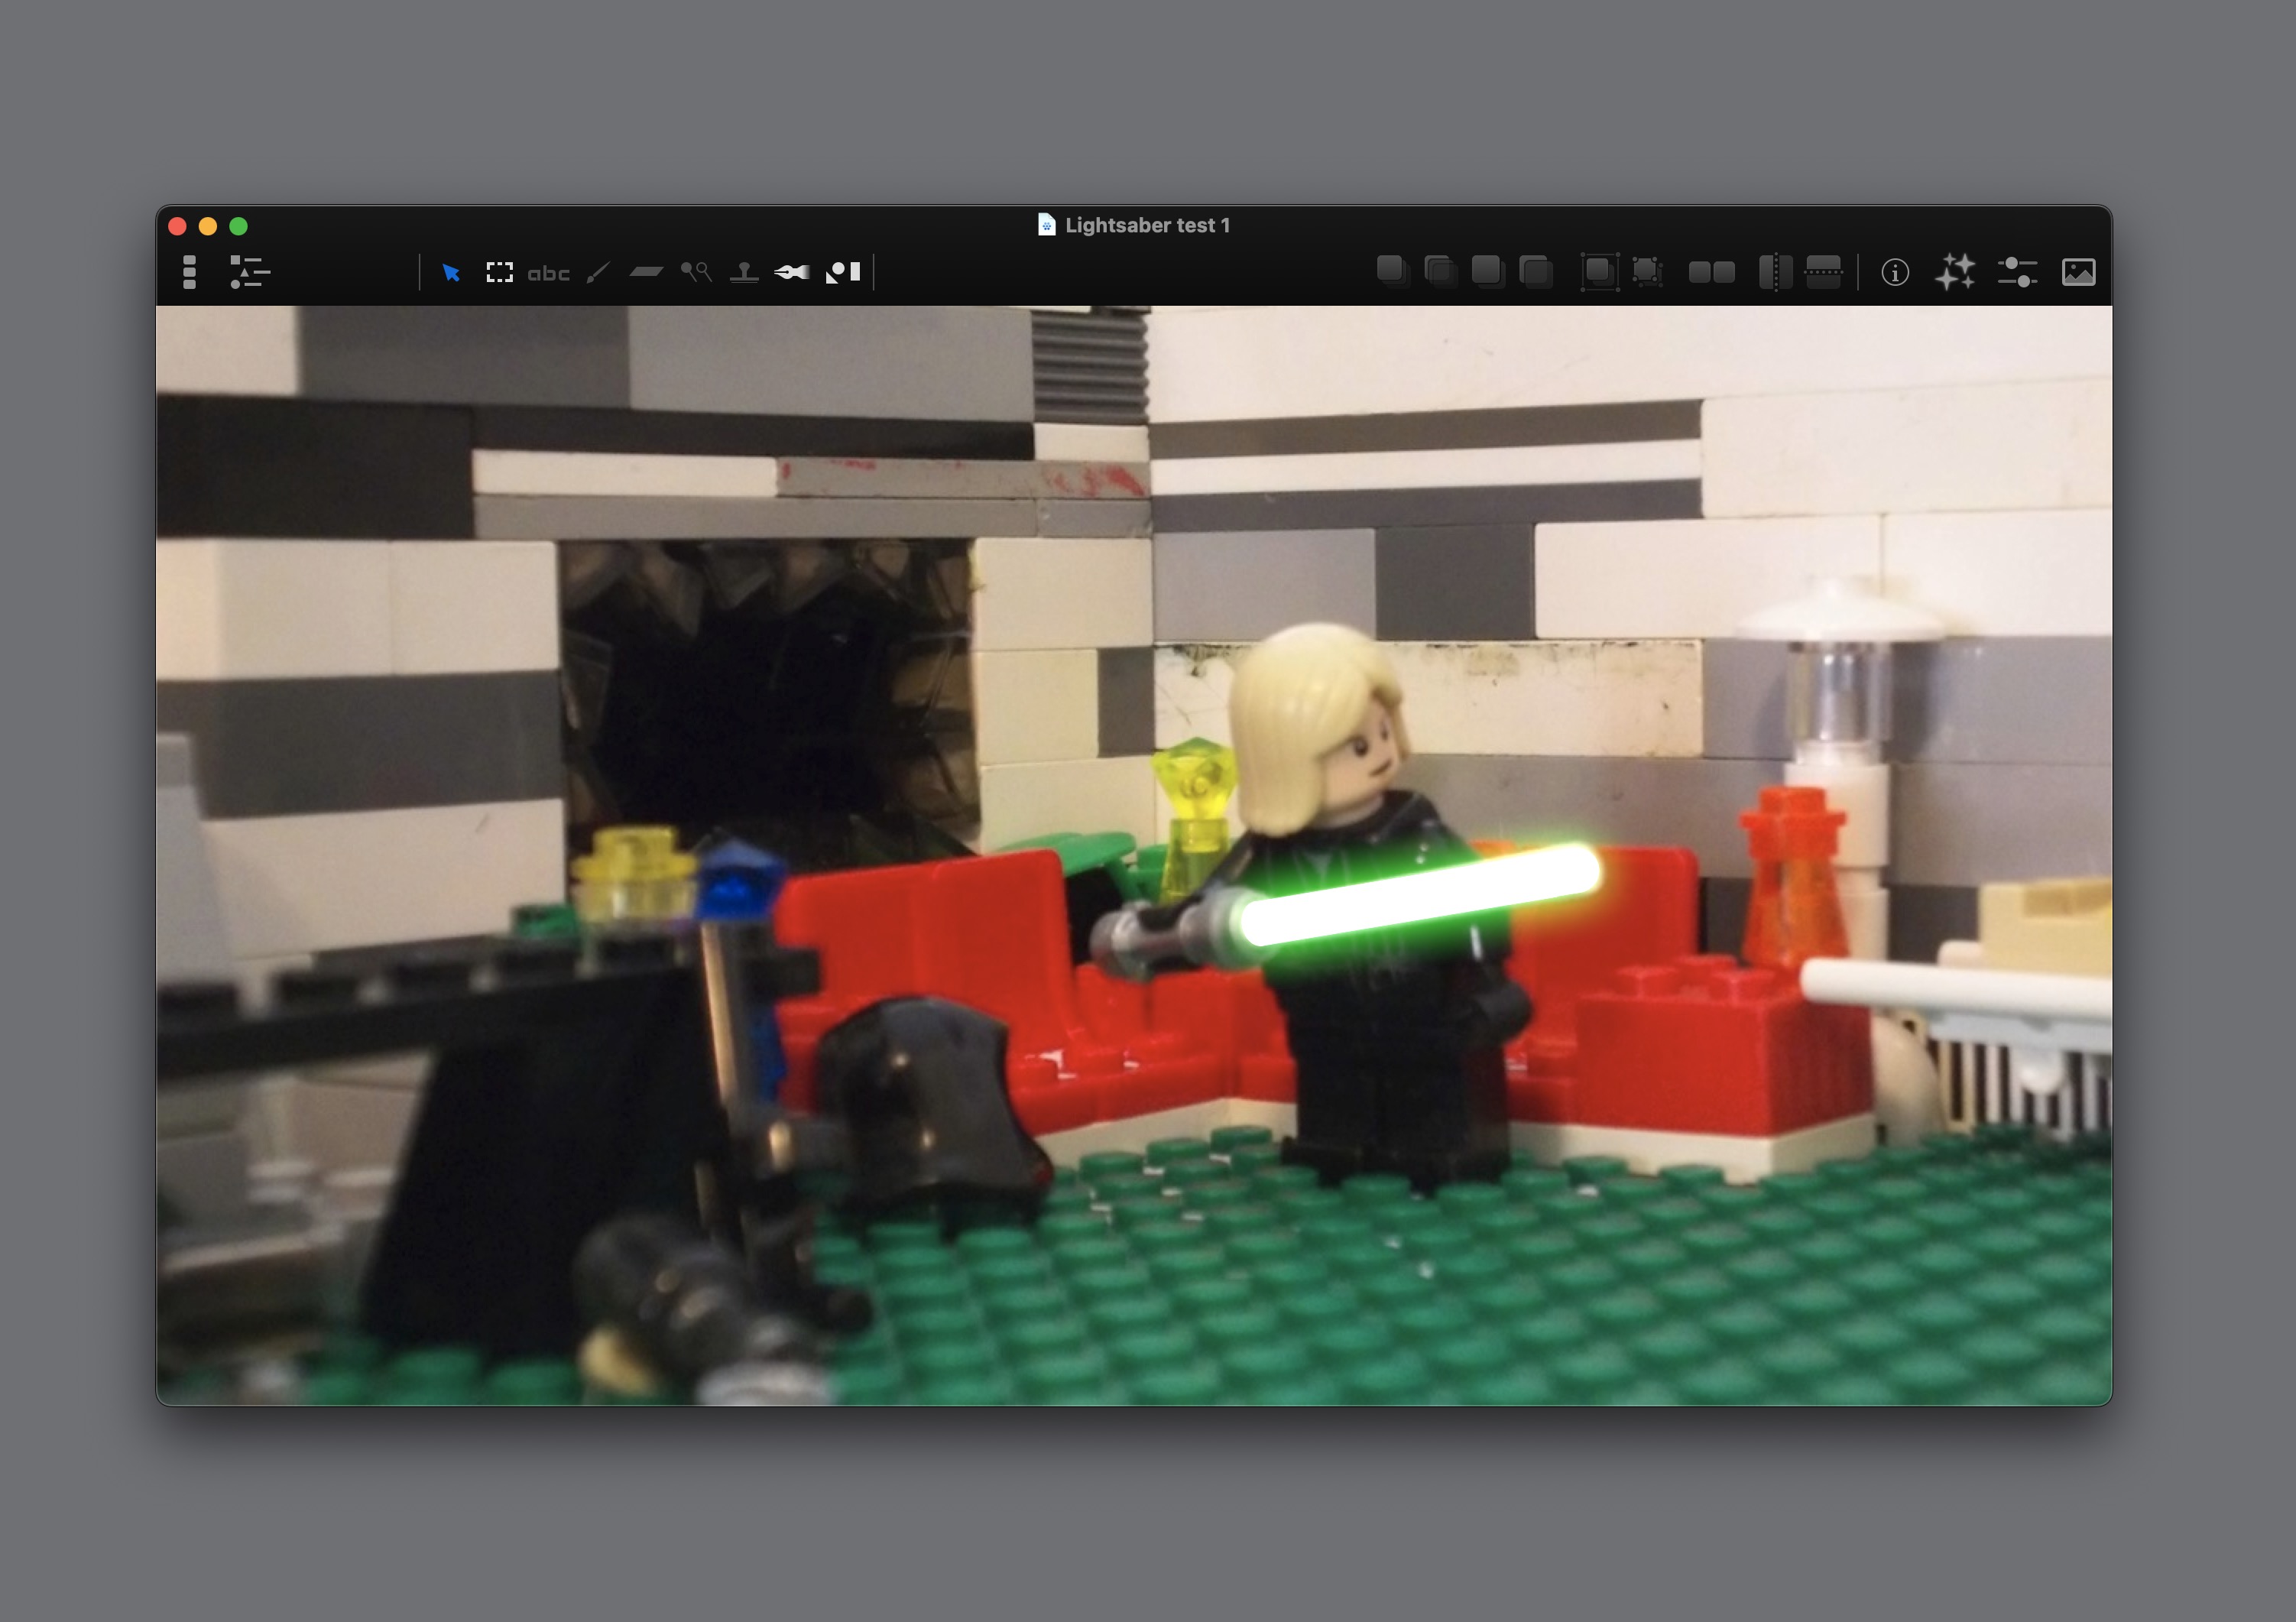Viewport: 2296px width, 1622px height.
Task: Choose the marquee selection tool
Action: pos(499,273)
